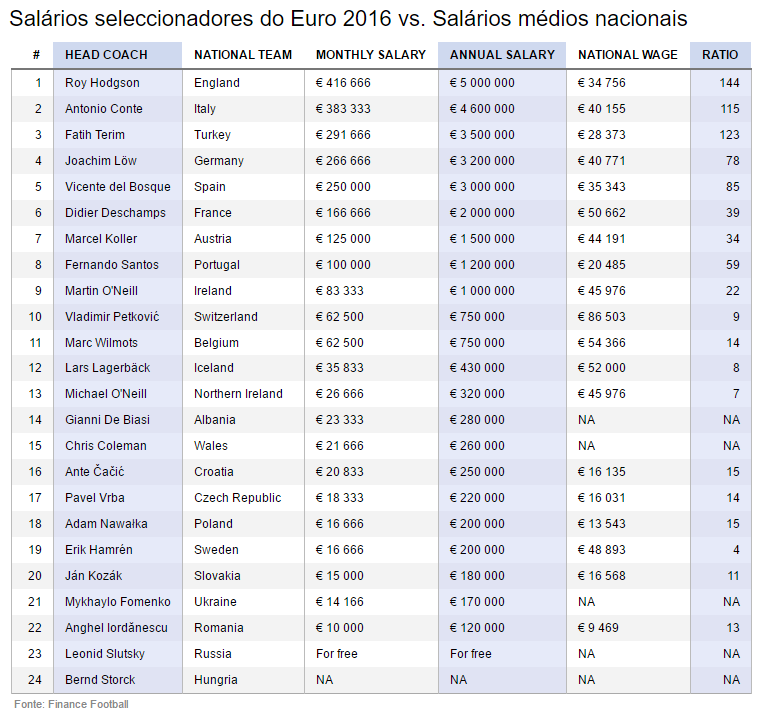Select the NATIONAL TEAM column header

tap(243, 55)
